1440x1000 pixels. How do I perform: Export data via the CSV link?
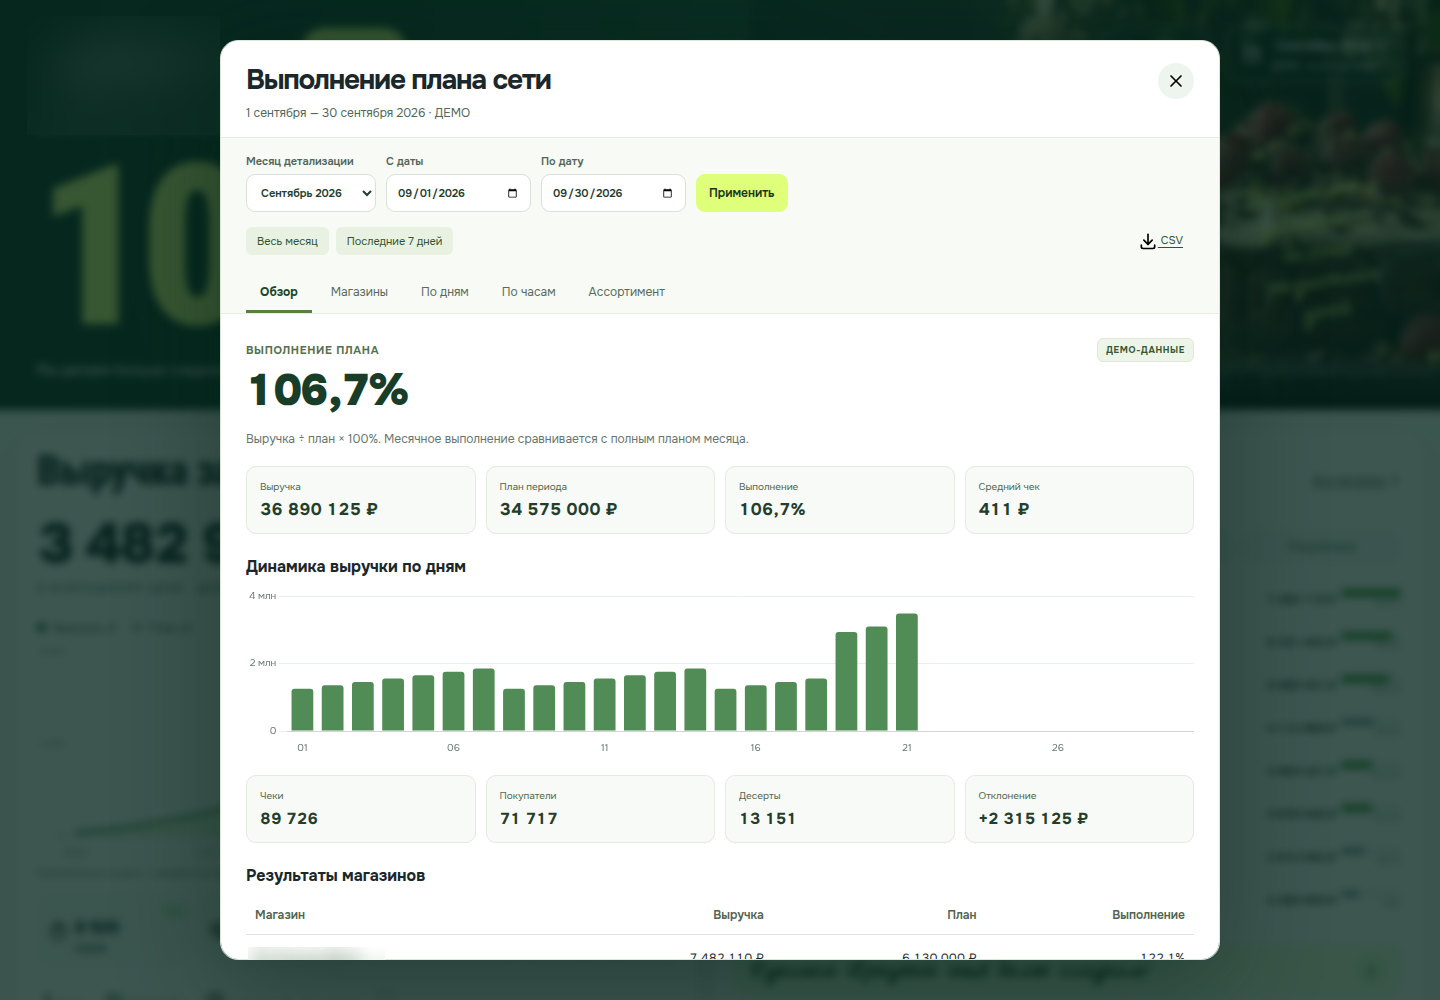point(1171,241)
